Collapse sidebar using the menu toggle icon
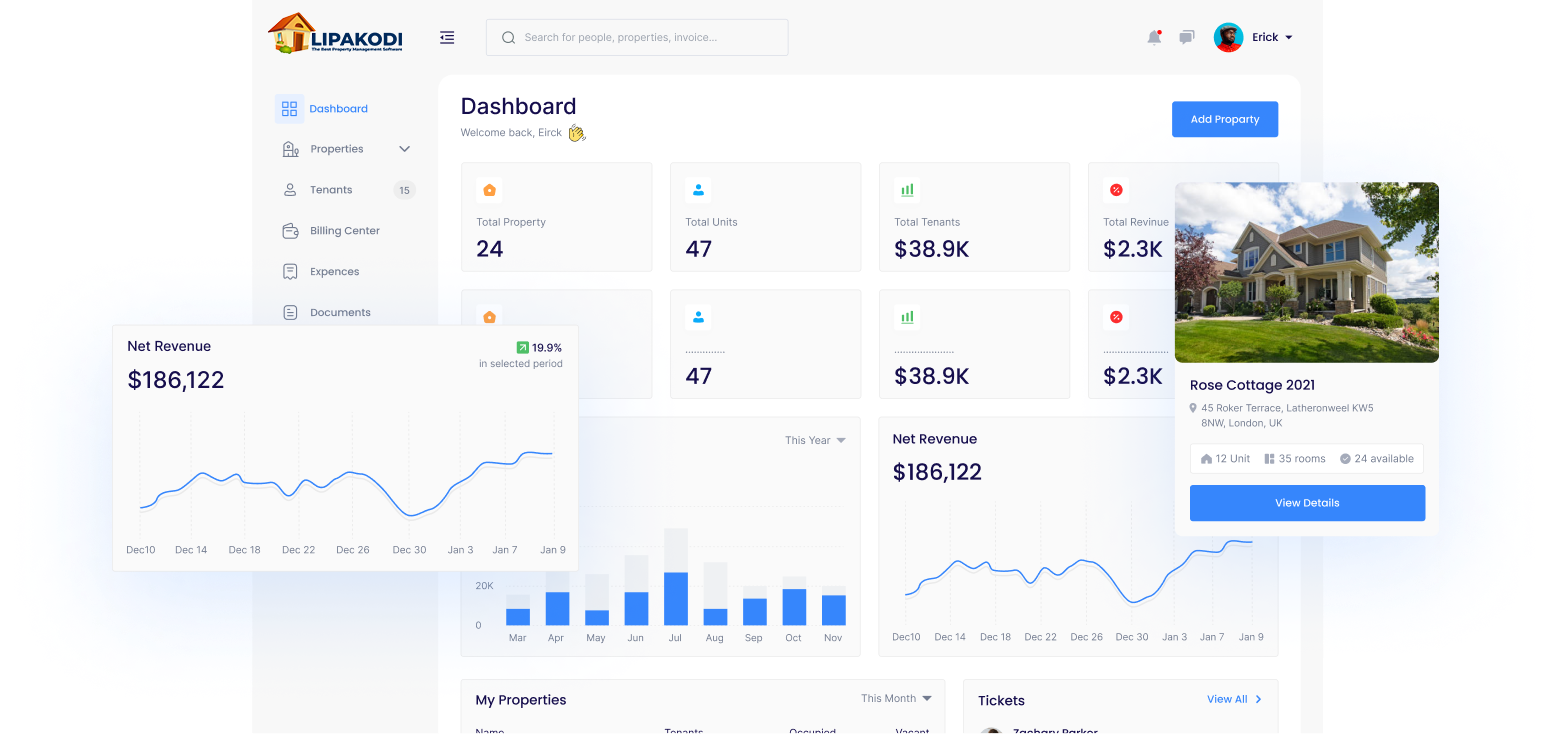 click(x=447, y=38)
